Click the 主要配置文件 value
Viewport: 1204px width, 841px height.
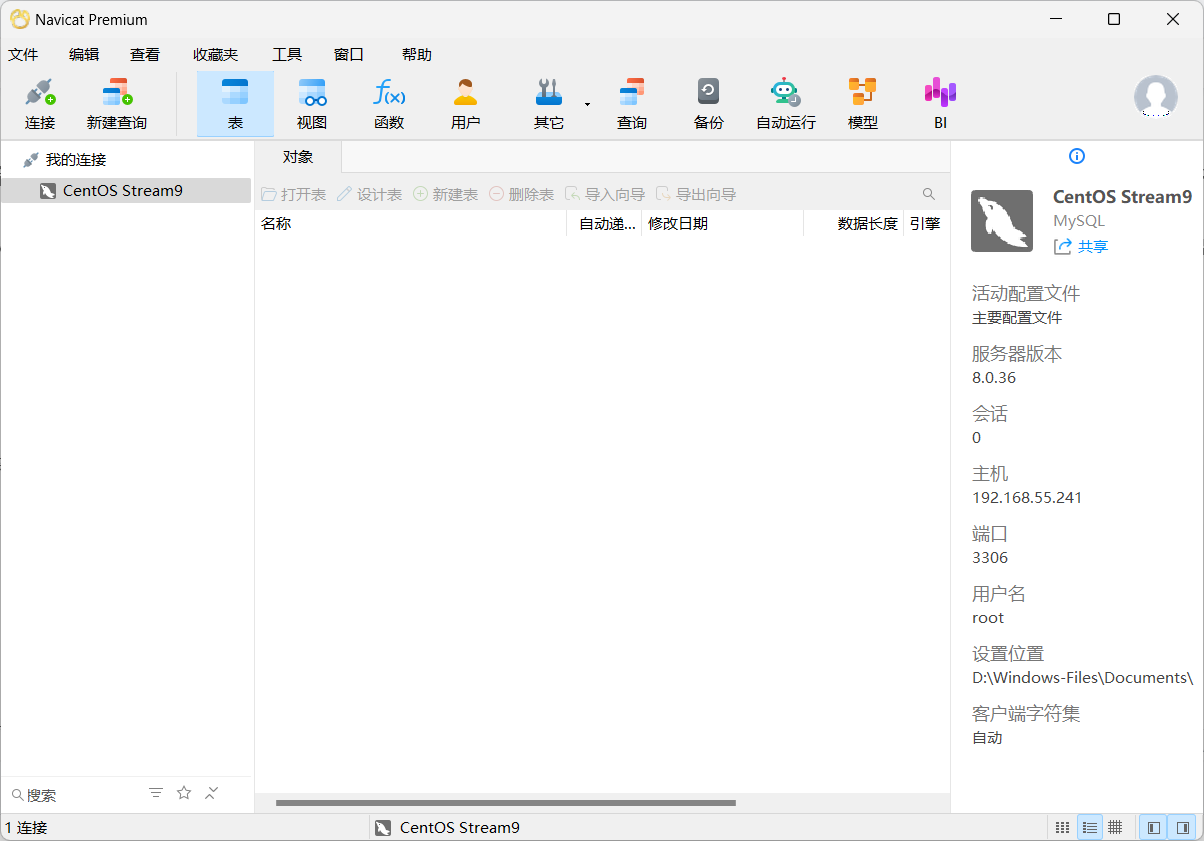click(x=1017, y=318)
